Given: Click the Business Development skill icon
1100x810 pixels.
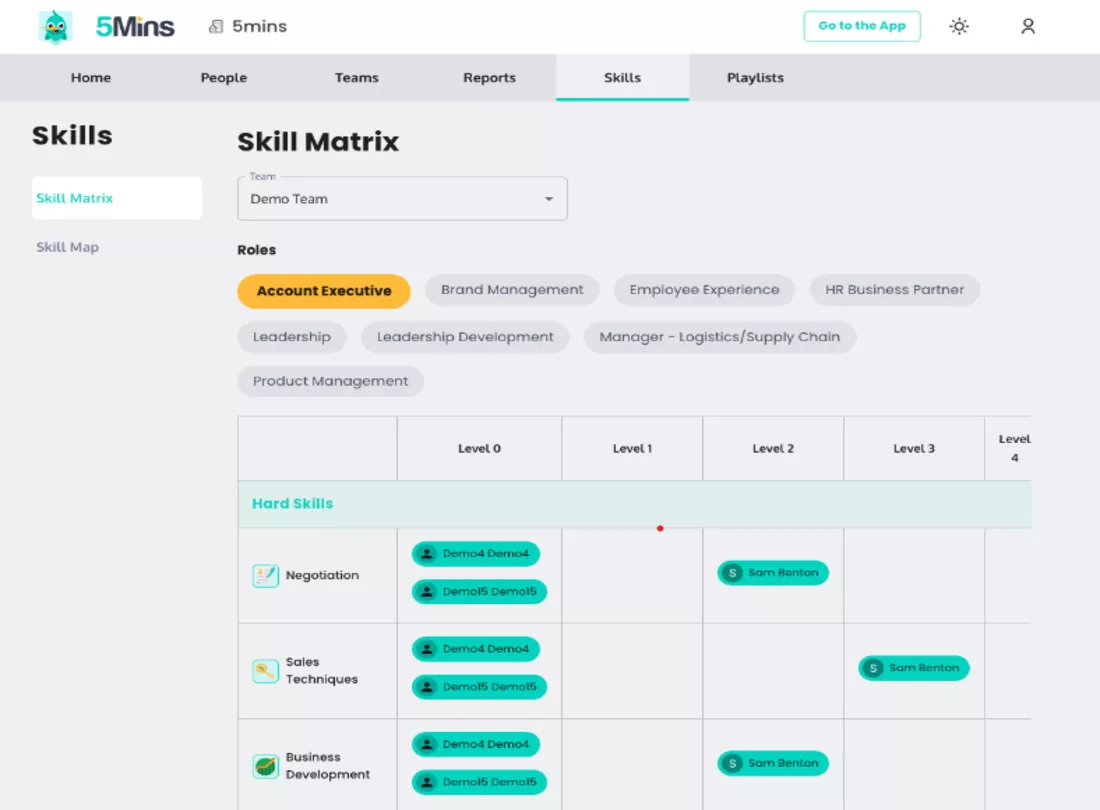Looking at the screenshot, I should pyautogui.click(x=265, y=767).
